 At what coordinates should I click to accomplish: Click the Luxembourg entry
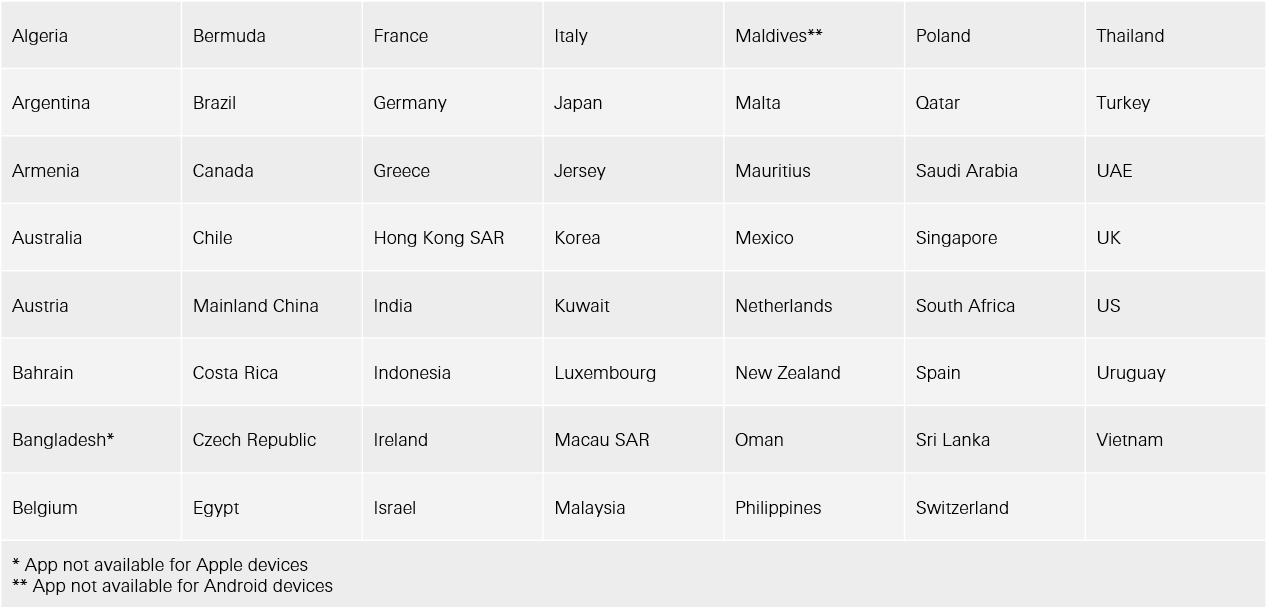point(605,373)
